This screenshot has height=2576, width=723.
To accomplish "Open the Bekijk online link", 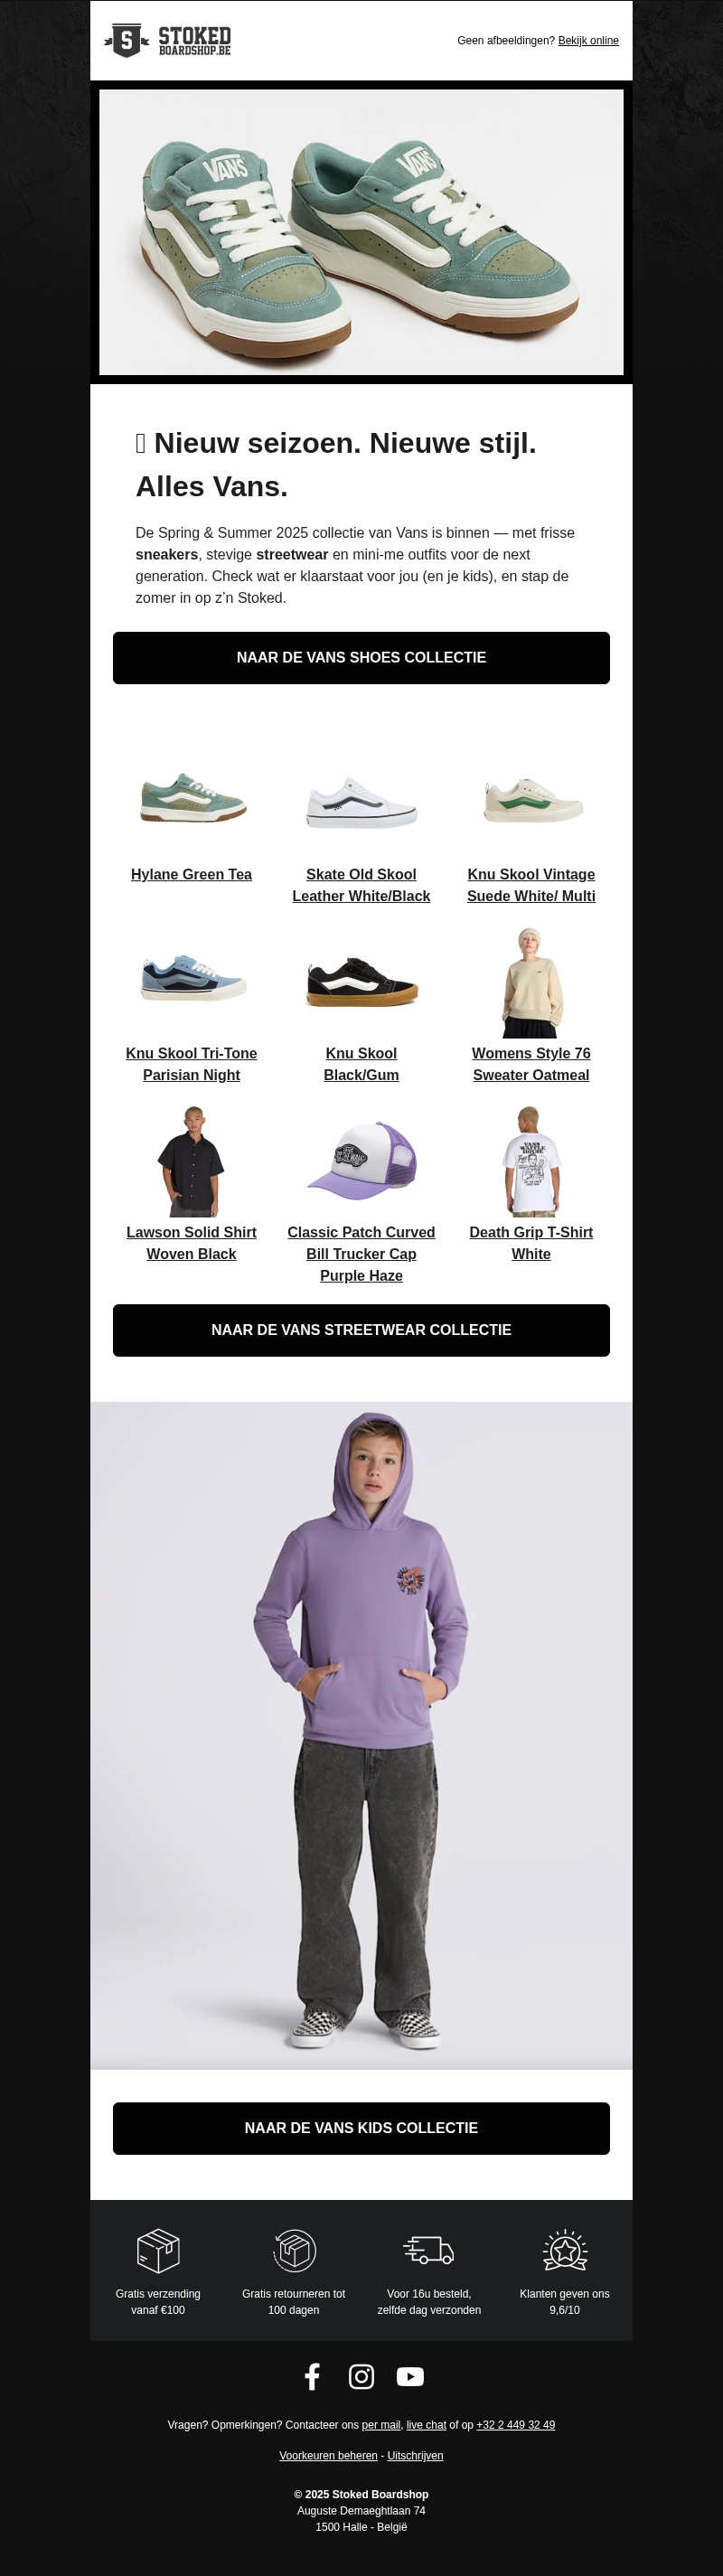I will 588,41.
